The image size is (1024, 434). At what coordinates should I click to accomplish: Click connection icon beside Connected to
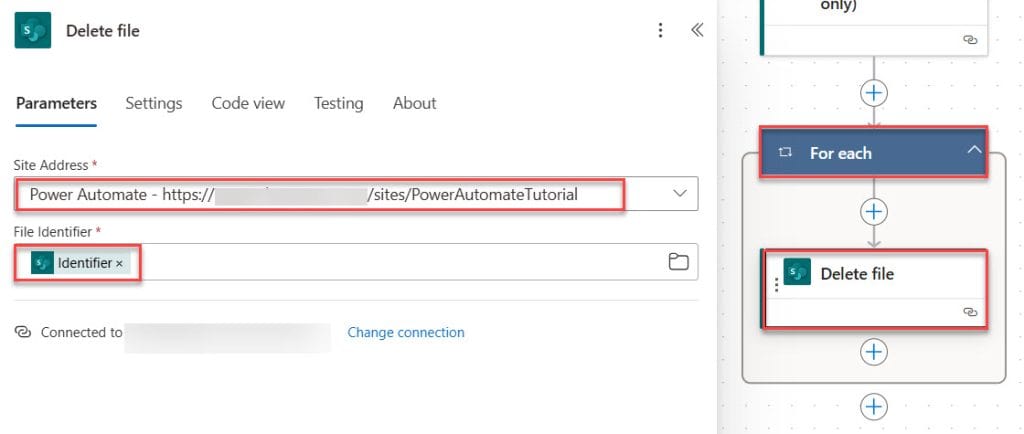(x=23, y=332)
